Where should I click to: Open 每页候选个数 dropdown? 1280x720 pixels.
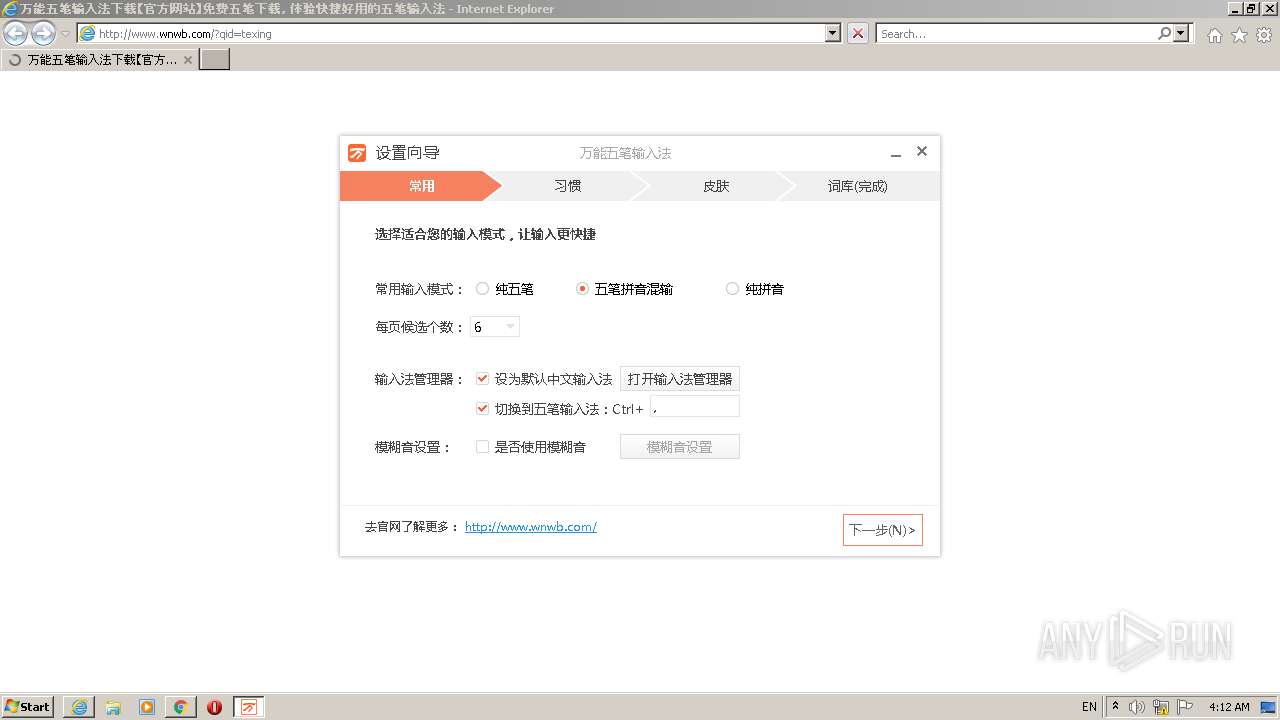[495, 327]
